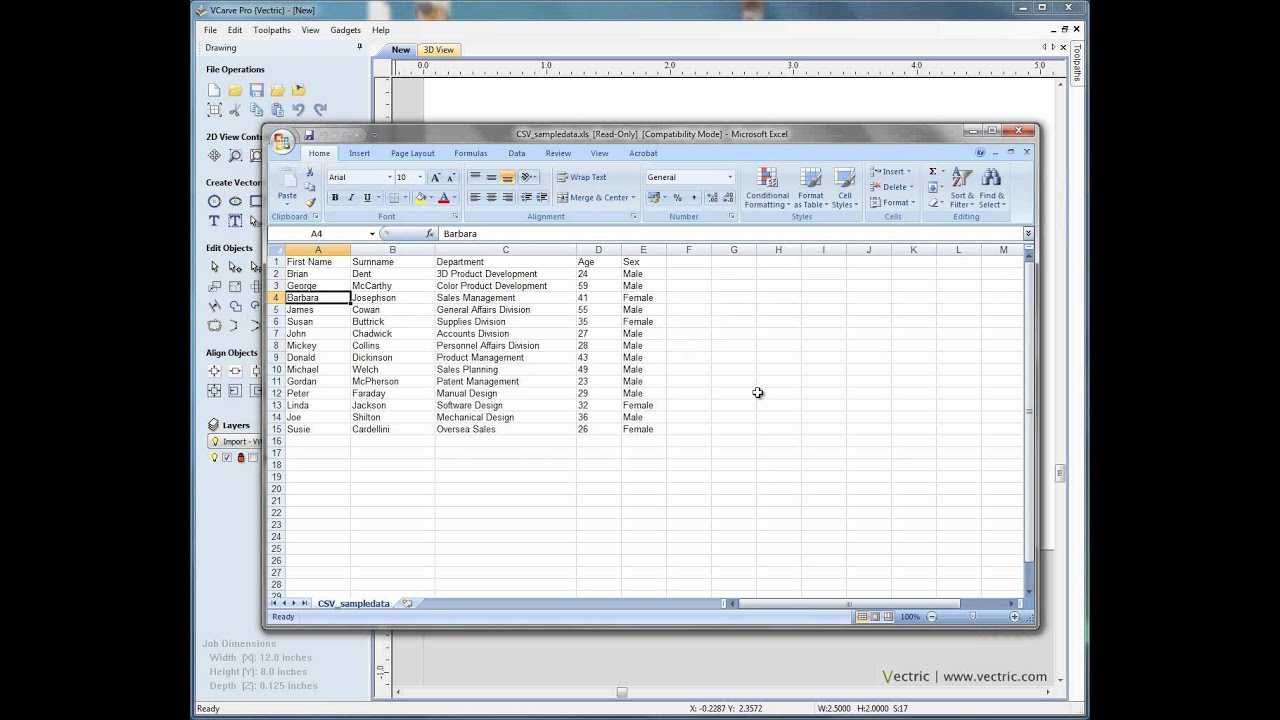
Task: Toggle bold formatting in Excel
Action: [335, 198]
